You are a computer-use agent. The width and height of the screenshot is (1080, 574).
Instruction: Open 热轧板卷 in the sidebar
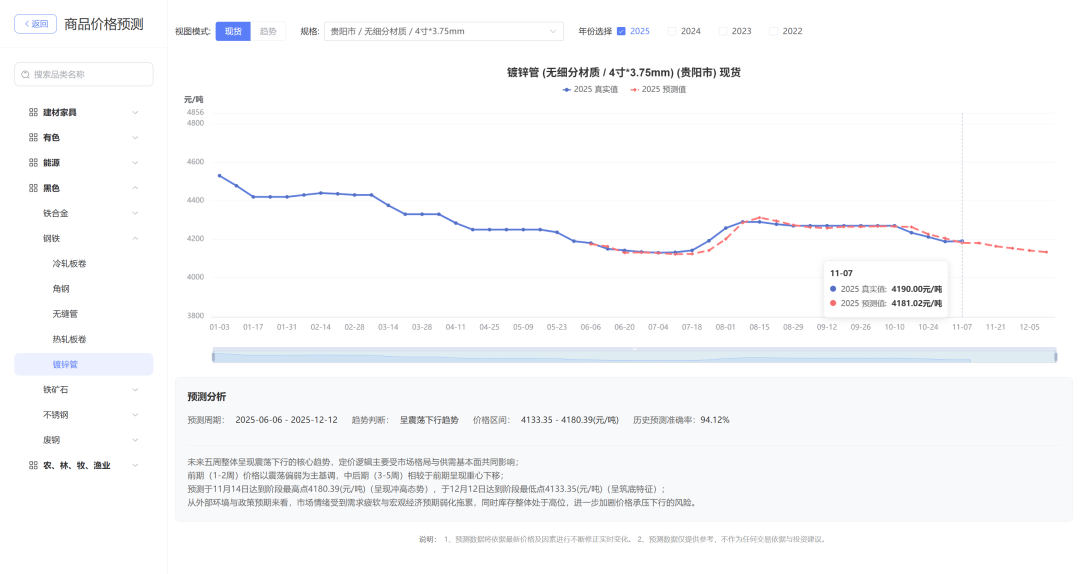[69, 339]
